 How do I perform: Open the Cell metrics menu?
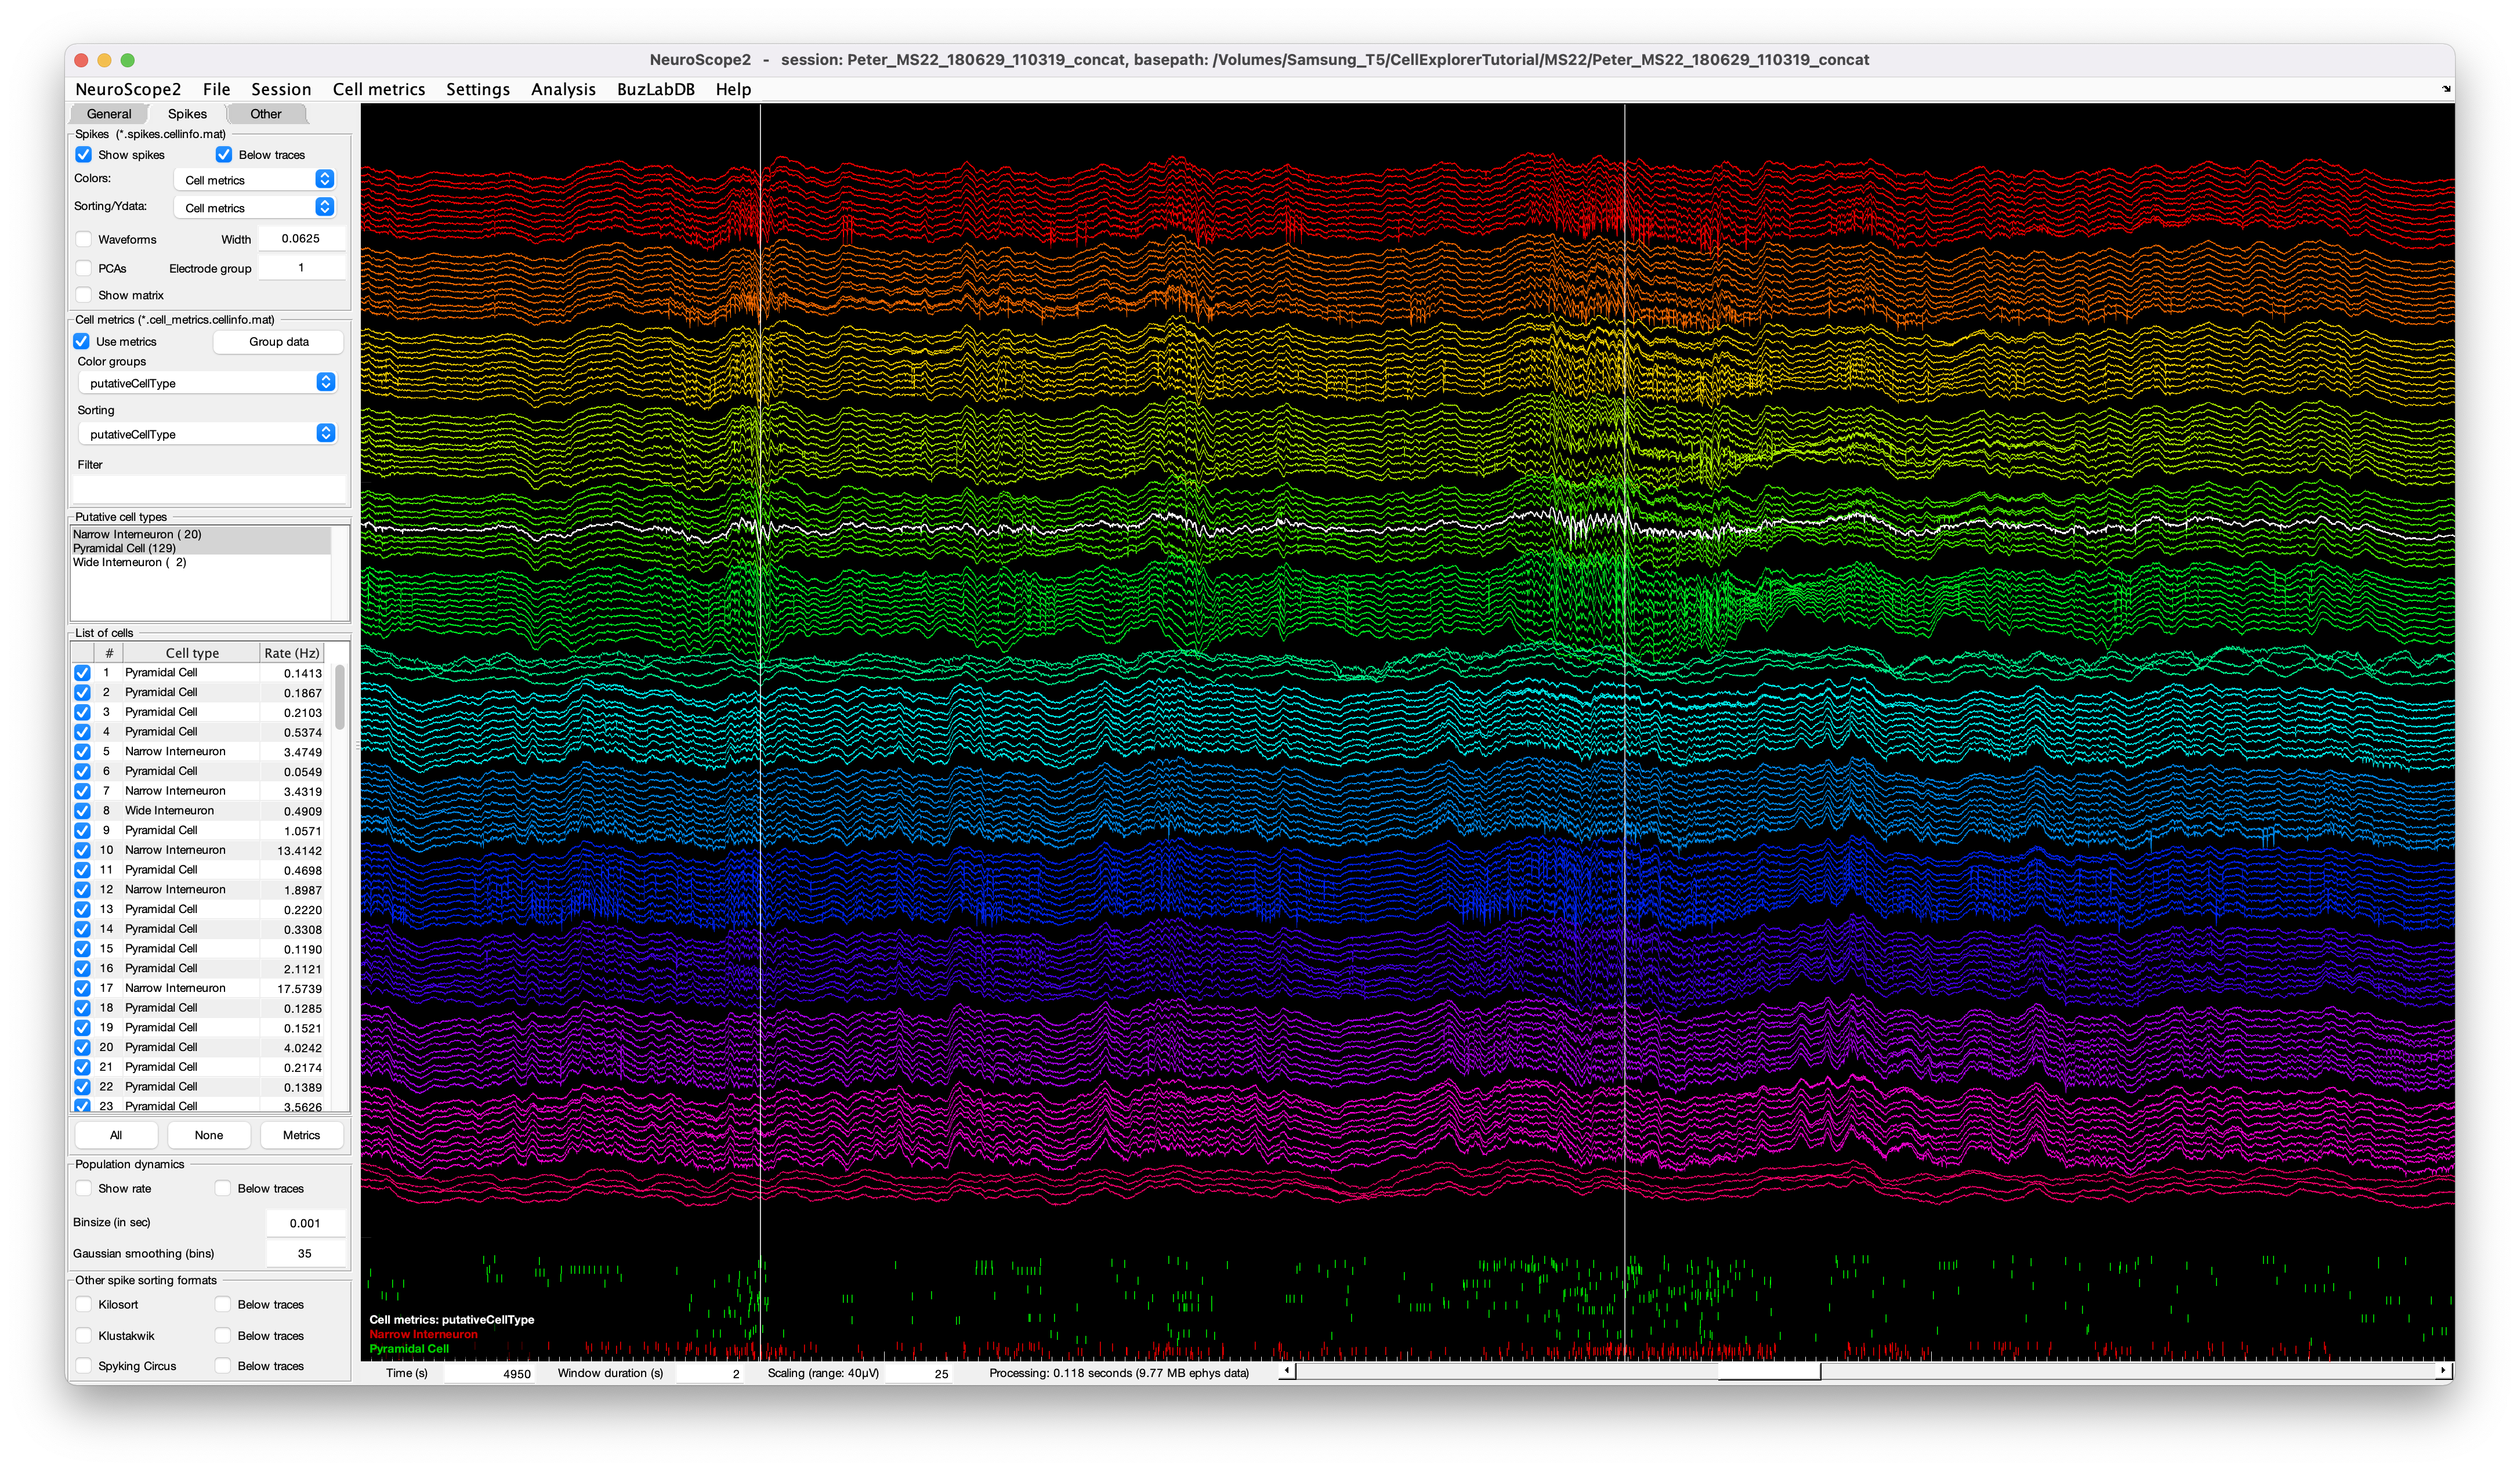pos(378,89)
